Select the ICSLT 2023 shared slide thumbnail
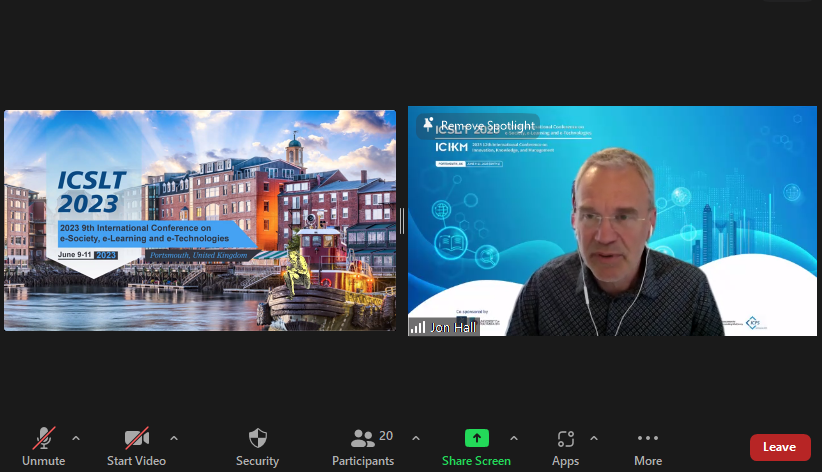822x472 pixels. (200, 220)
